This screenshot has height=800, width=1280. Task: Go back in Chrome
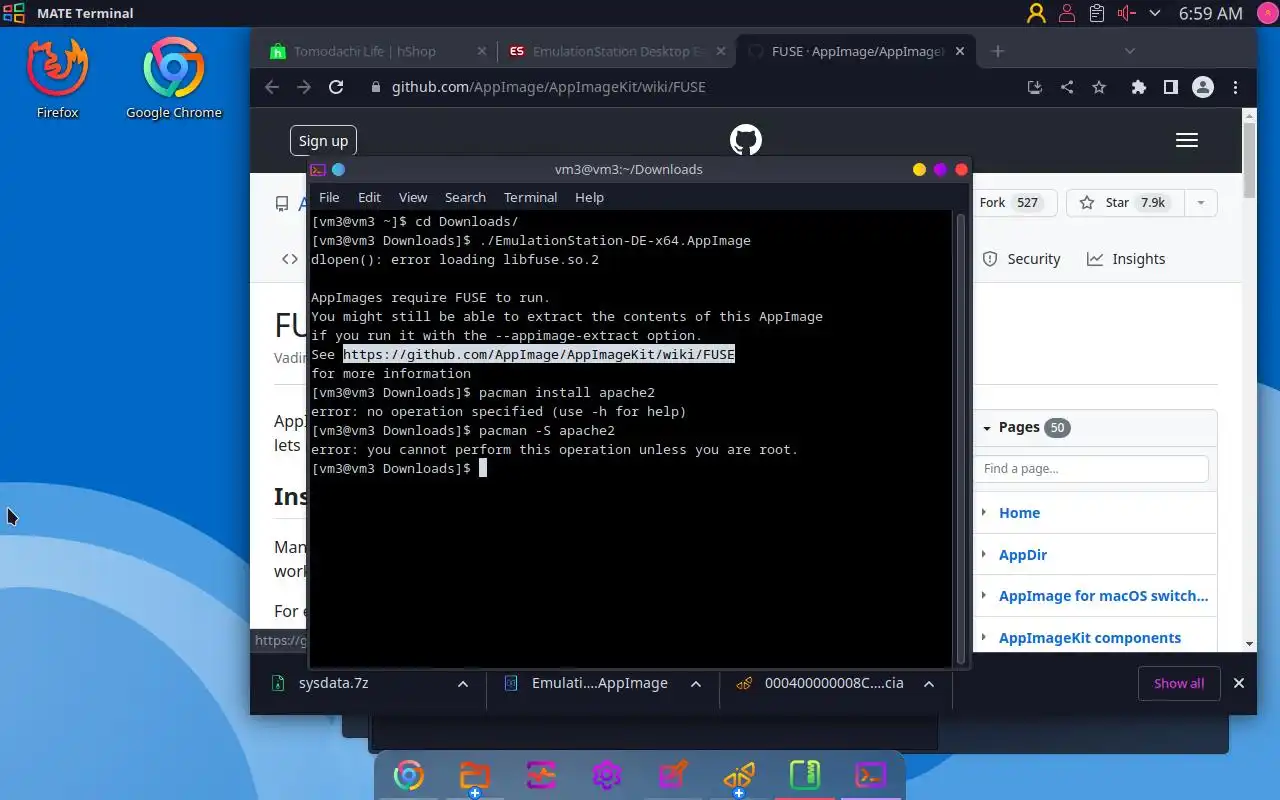(272, 87)
